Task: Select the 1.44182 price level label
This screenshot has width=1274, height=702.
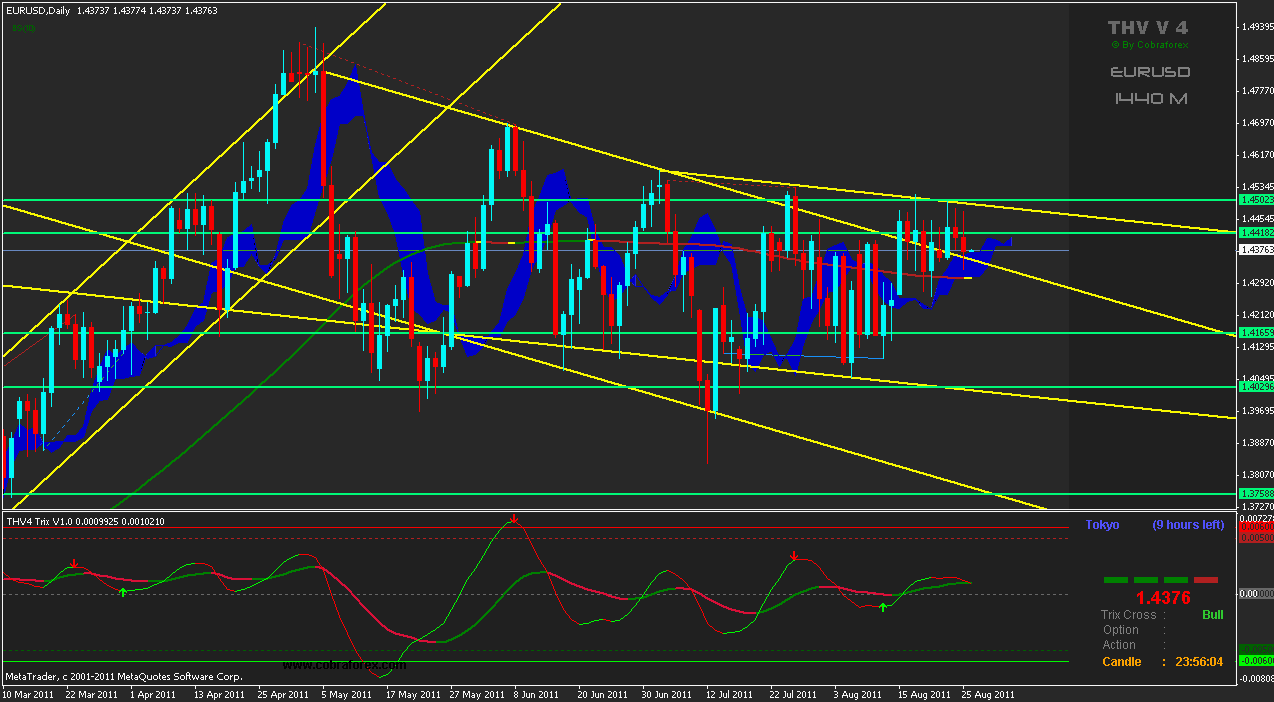Action: 1255,233
